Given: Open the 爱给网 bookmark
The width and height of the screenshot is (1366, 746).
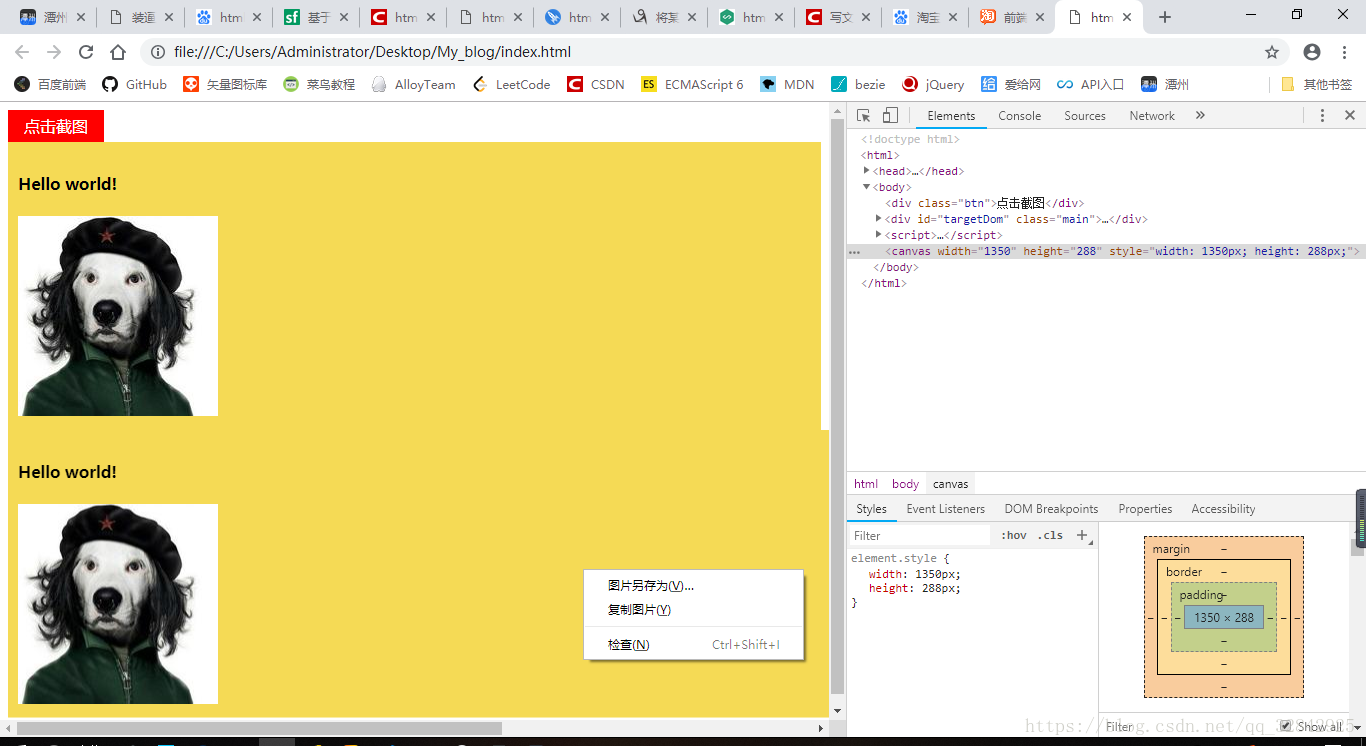Looking at the screenshot, I should pyautogui.click(x=1011, y=85).
